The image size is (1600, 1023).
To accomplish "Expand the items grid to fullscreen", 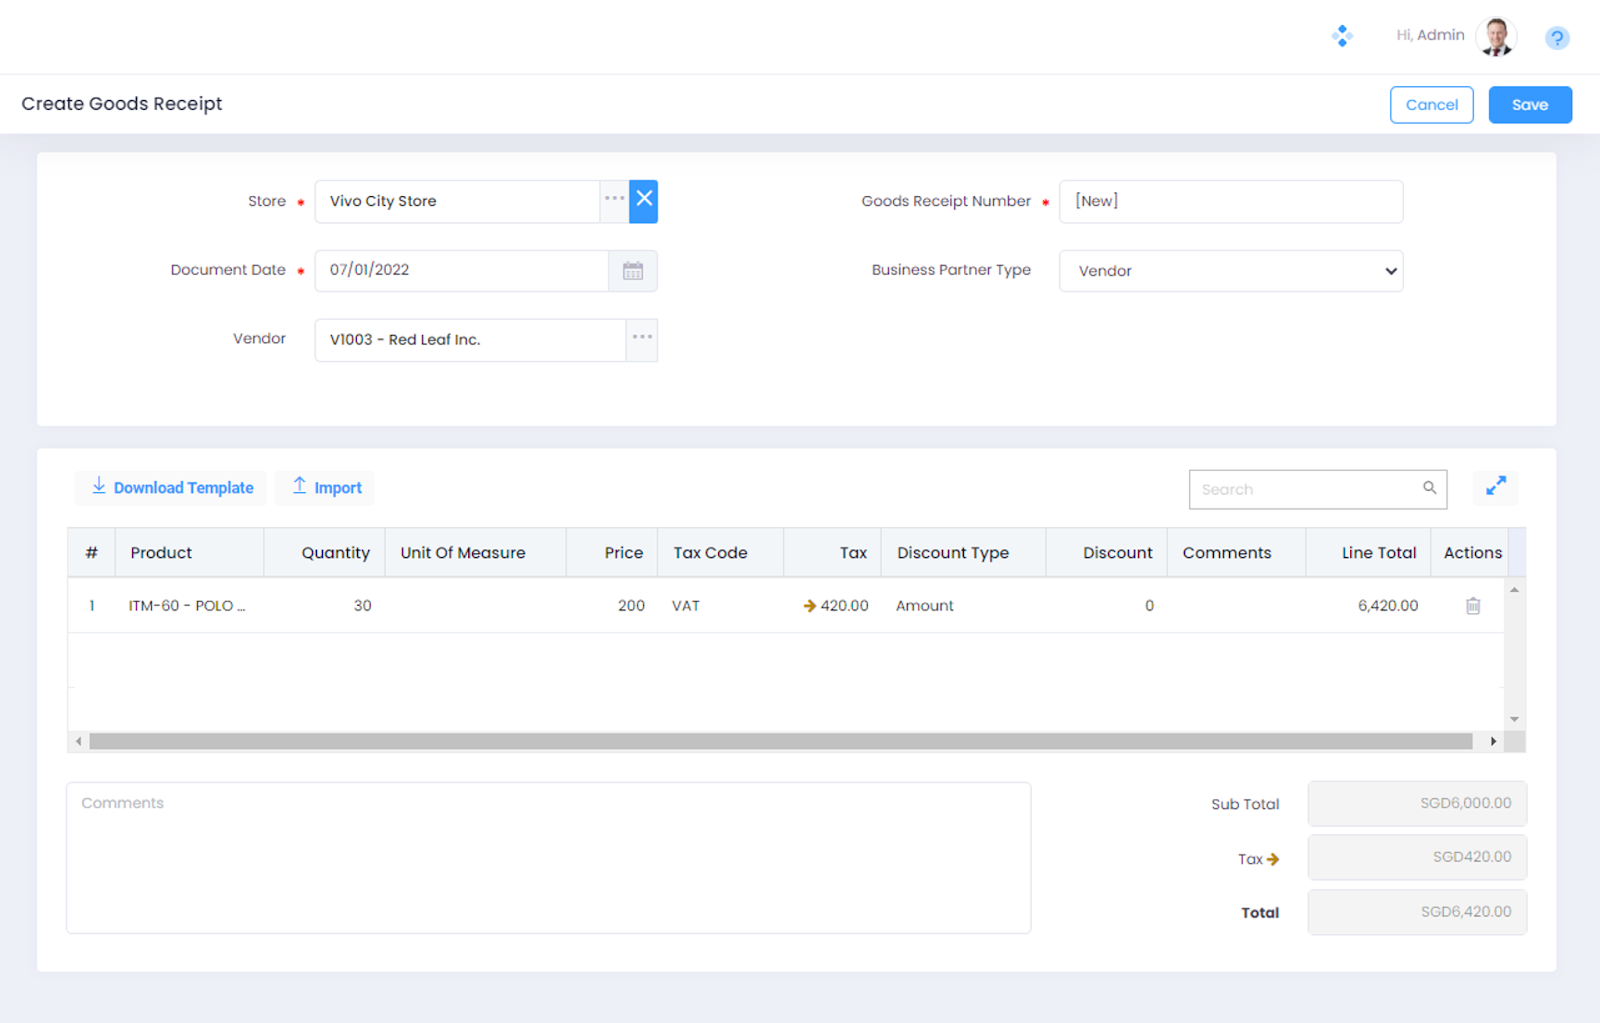I will click(1495, 487).
